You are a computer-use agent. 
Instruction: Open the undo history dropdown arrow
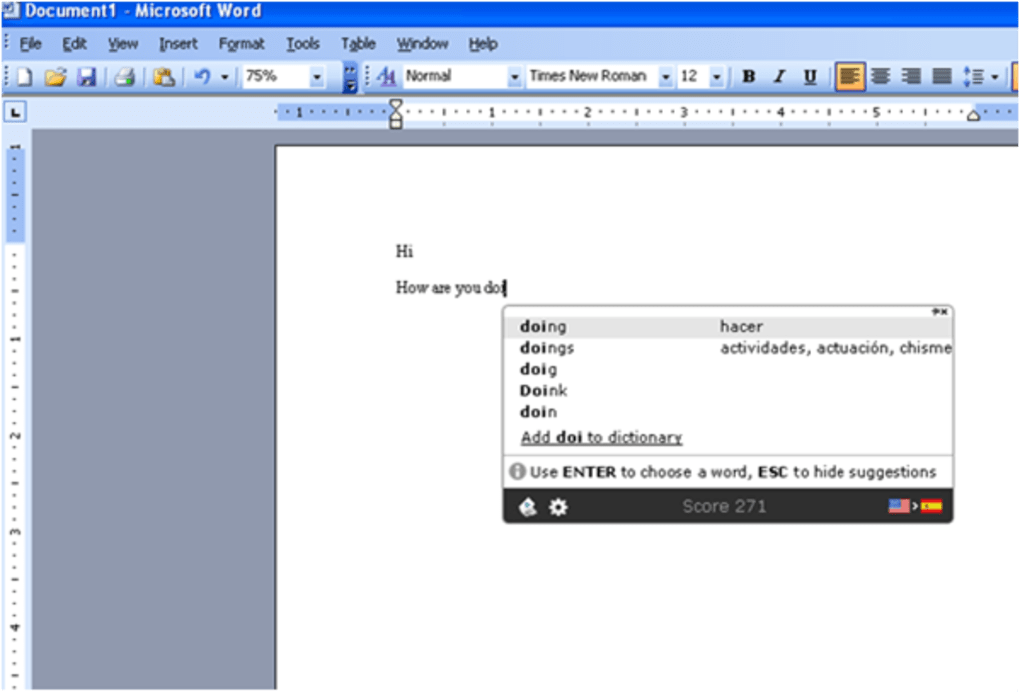pyautogui.click(x=224, y=77)
